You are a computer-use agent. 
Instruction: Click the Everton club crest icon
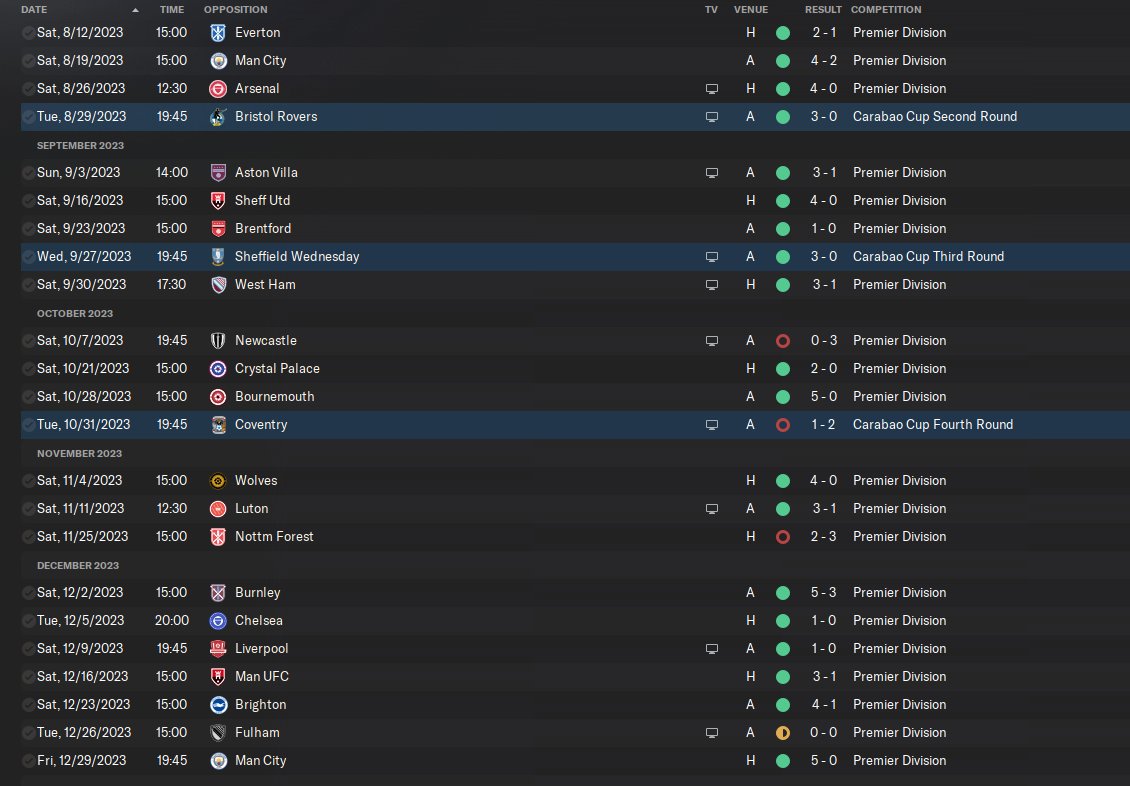tap(218, 32)
